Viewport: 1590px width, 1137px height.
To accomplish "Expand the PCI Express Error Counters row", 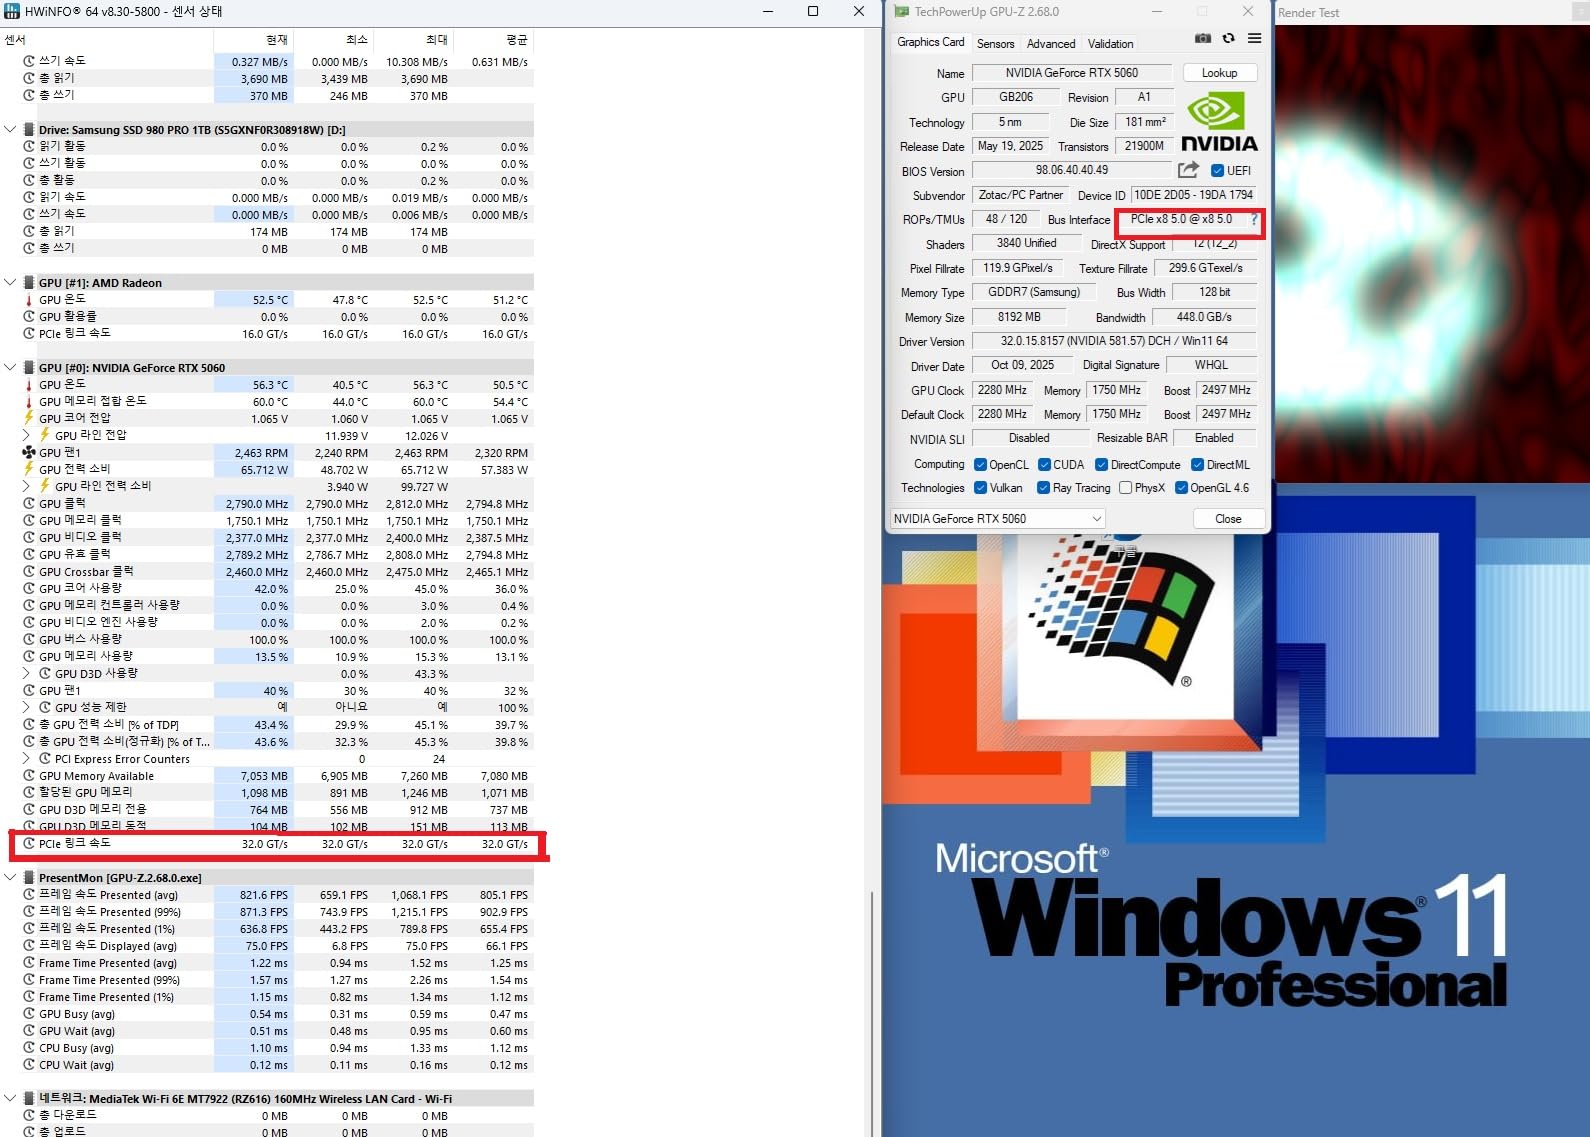I will pos(26,759).
